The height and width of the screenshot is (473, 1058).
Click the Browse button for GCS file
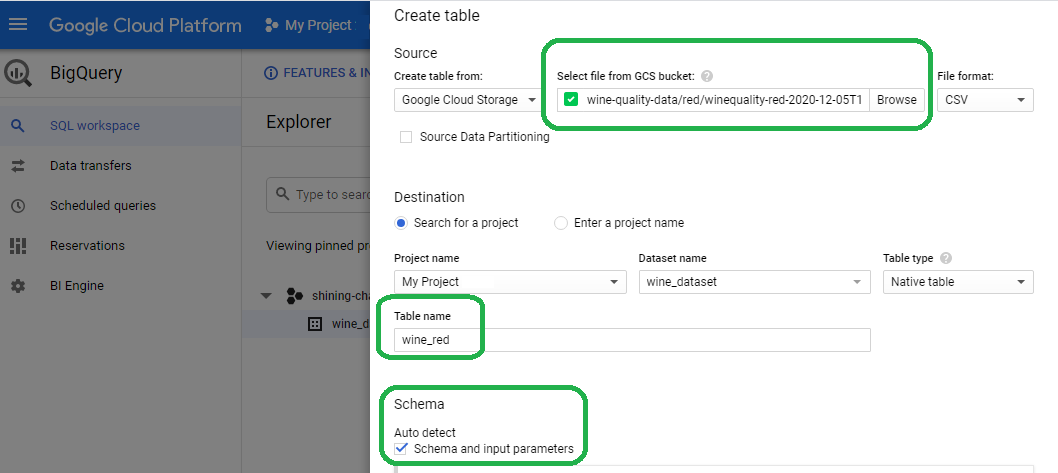pyautogui.click(x=897, y=100)
